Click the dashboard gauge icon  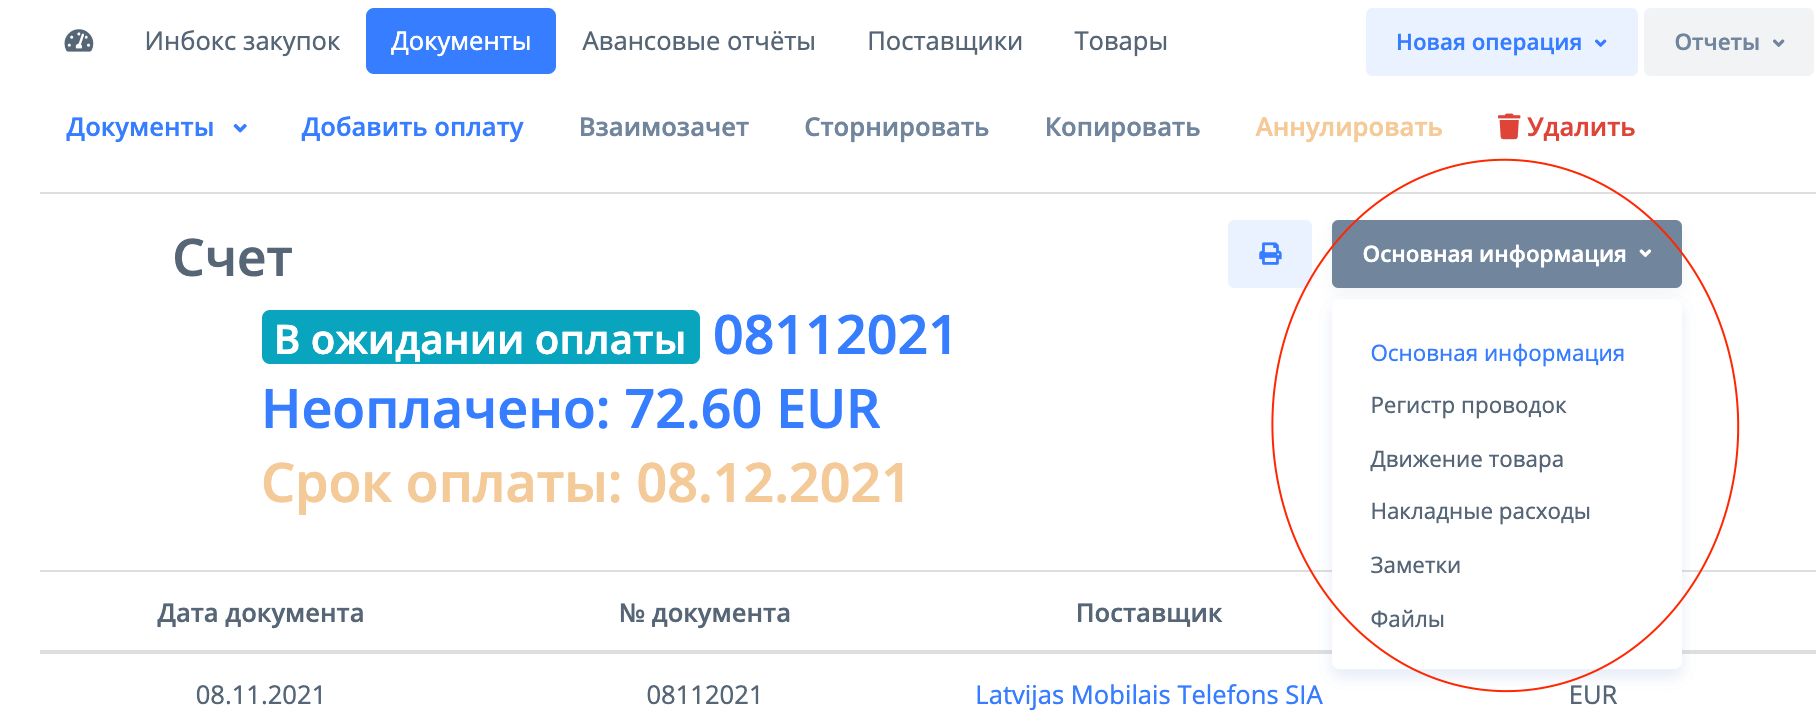click(x=79, y=41)
